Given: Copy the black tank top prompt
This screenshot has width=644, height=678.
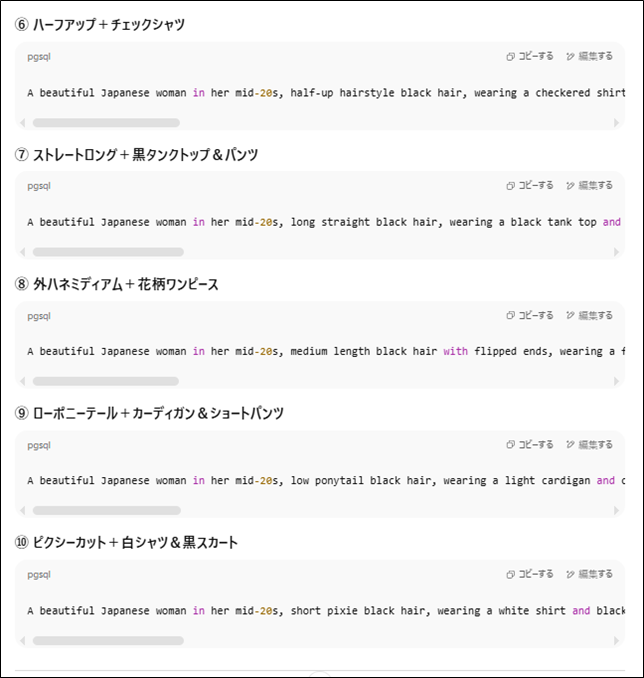Looking at the screenshot, I should point(530,185).
